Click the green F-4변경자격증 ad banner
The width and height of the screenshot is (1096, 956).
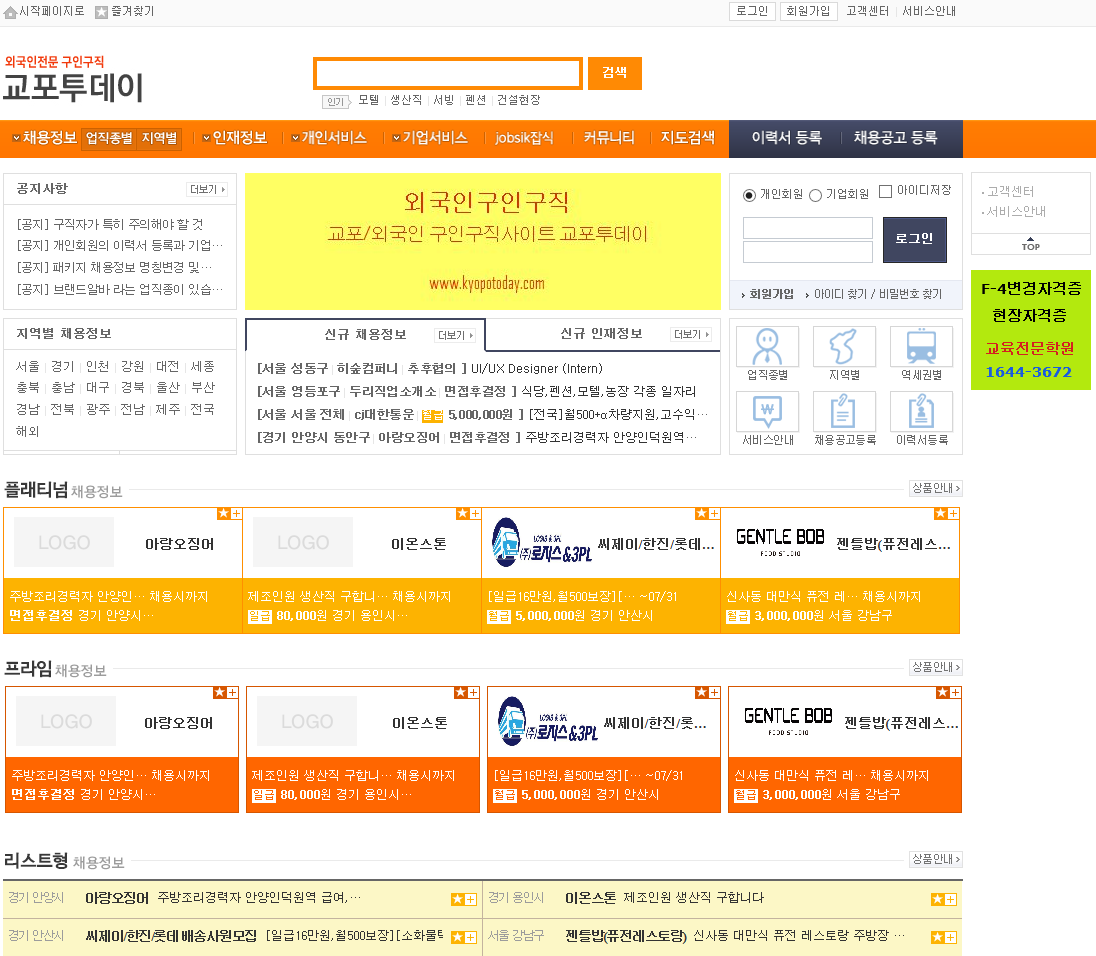click(1030, 330)
